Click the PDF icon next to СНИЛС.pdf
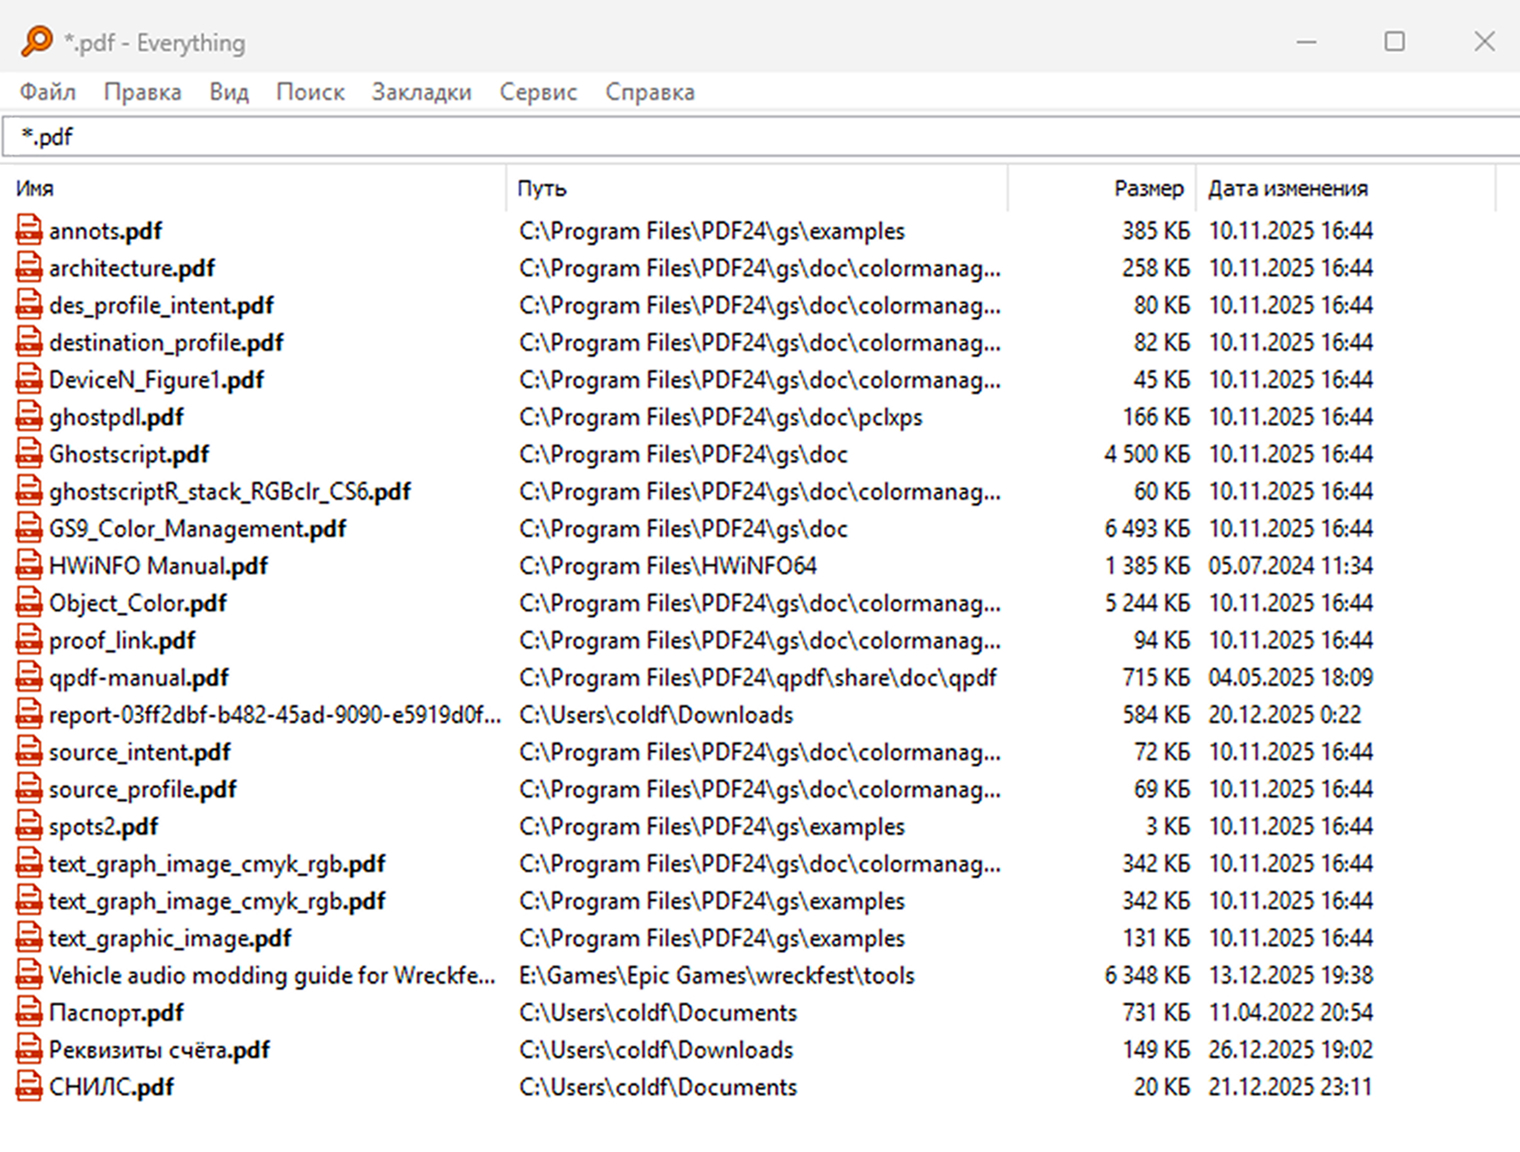This screenshot has height=1152, width=1520. tap(29, 1087)
